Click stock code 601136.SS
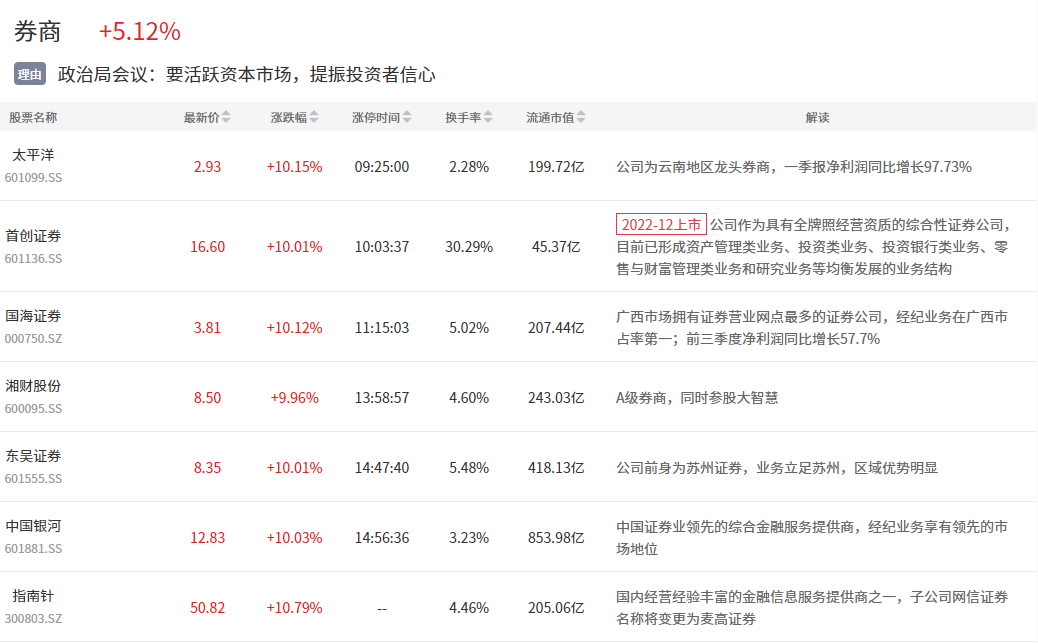The height and width of the screenshot is (643, 1038). tap(33, 259)
